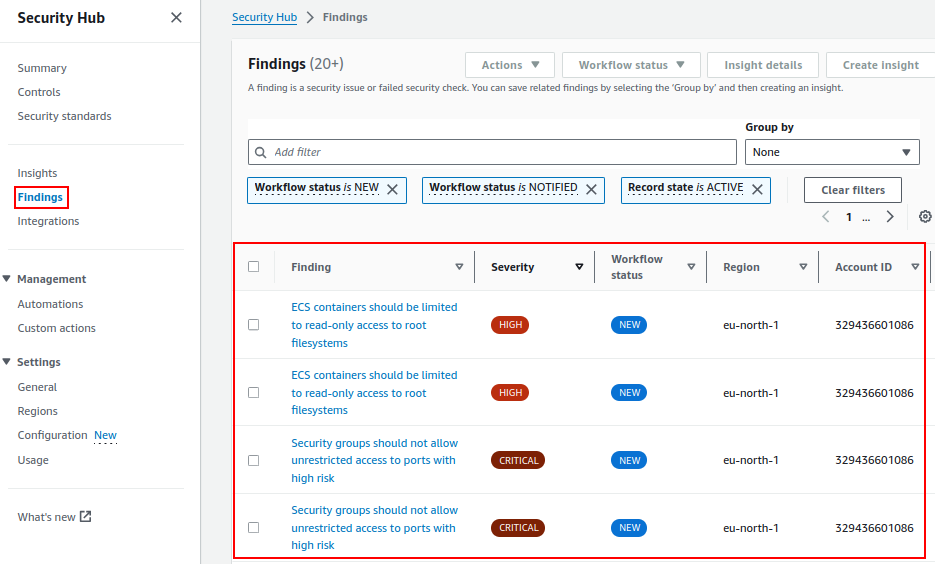The width and height of the screenshot is (935, 564).
Task: Sort table by Account ID column arrow
Action: [x=915, y=266]
